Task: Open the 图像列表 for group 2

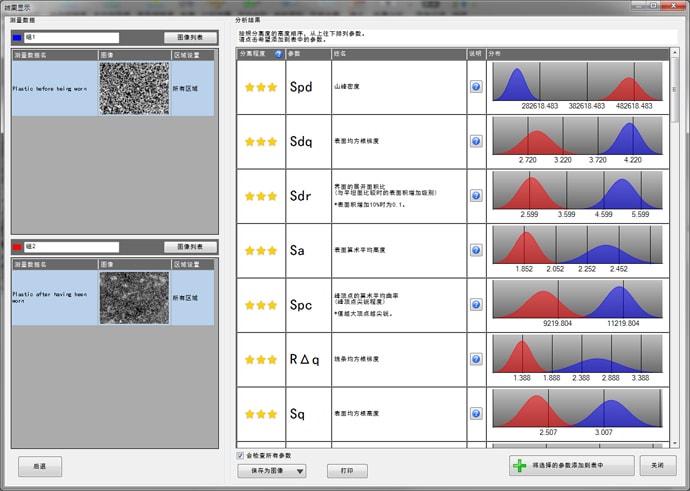Action: (190, 246)
